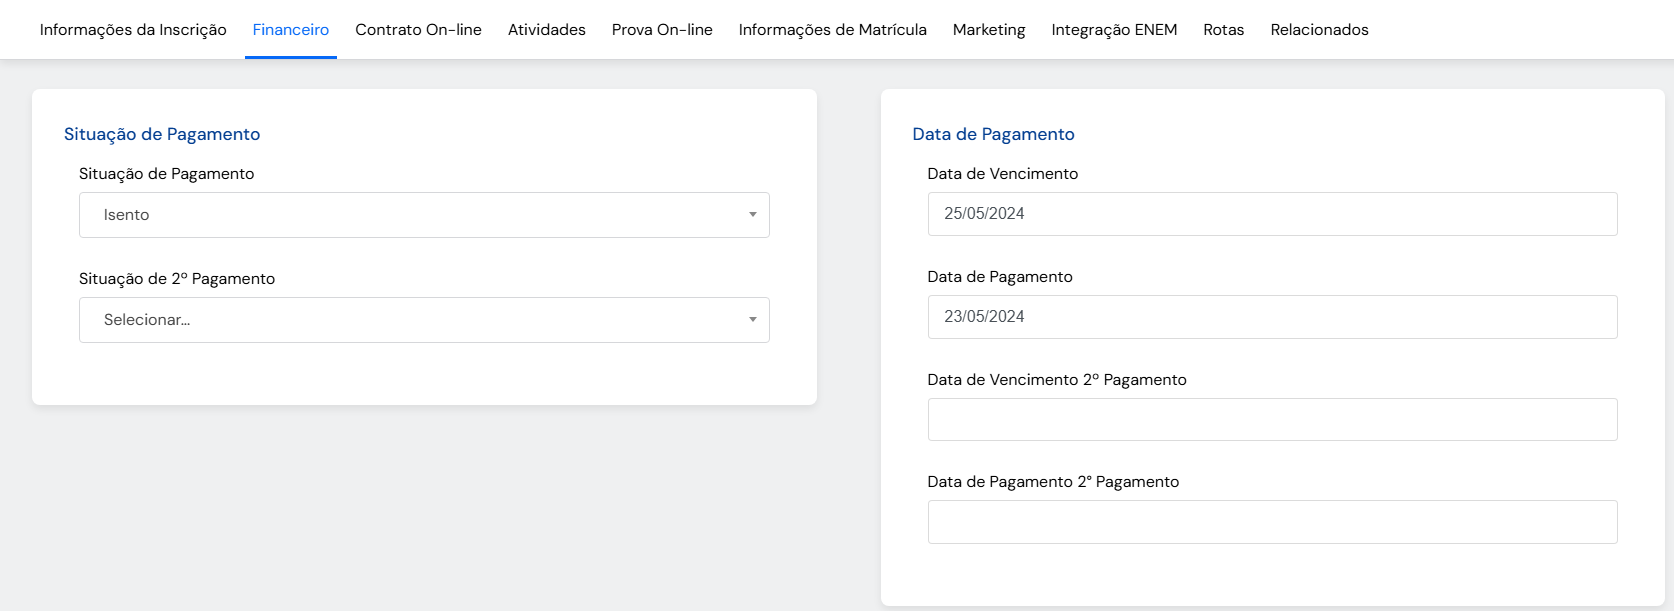Go to the Atividades tab

547,30
